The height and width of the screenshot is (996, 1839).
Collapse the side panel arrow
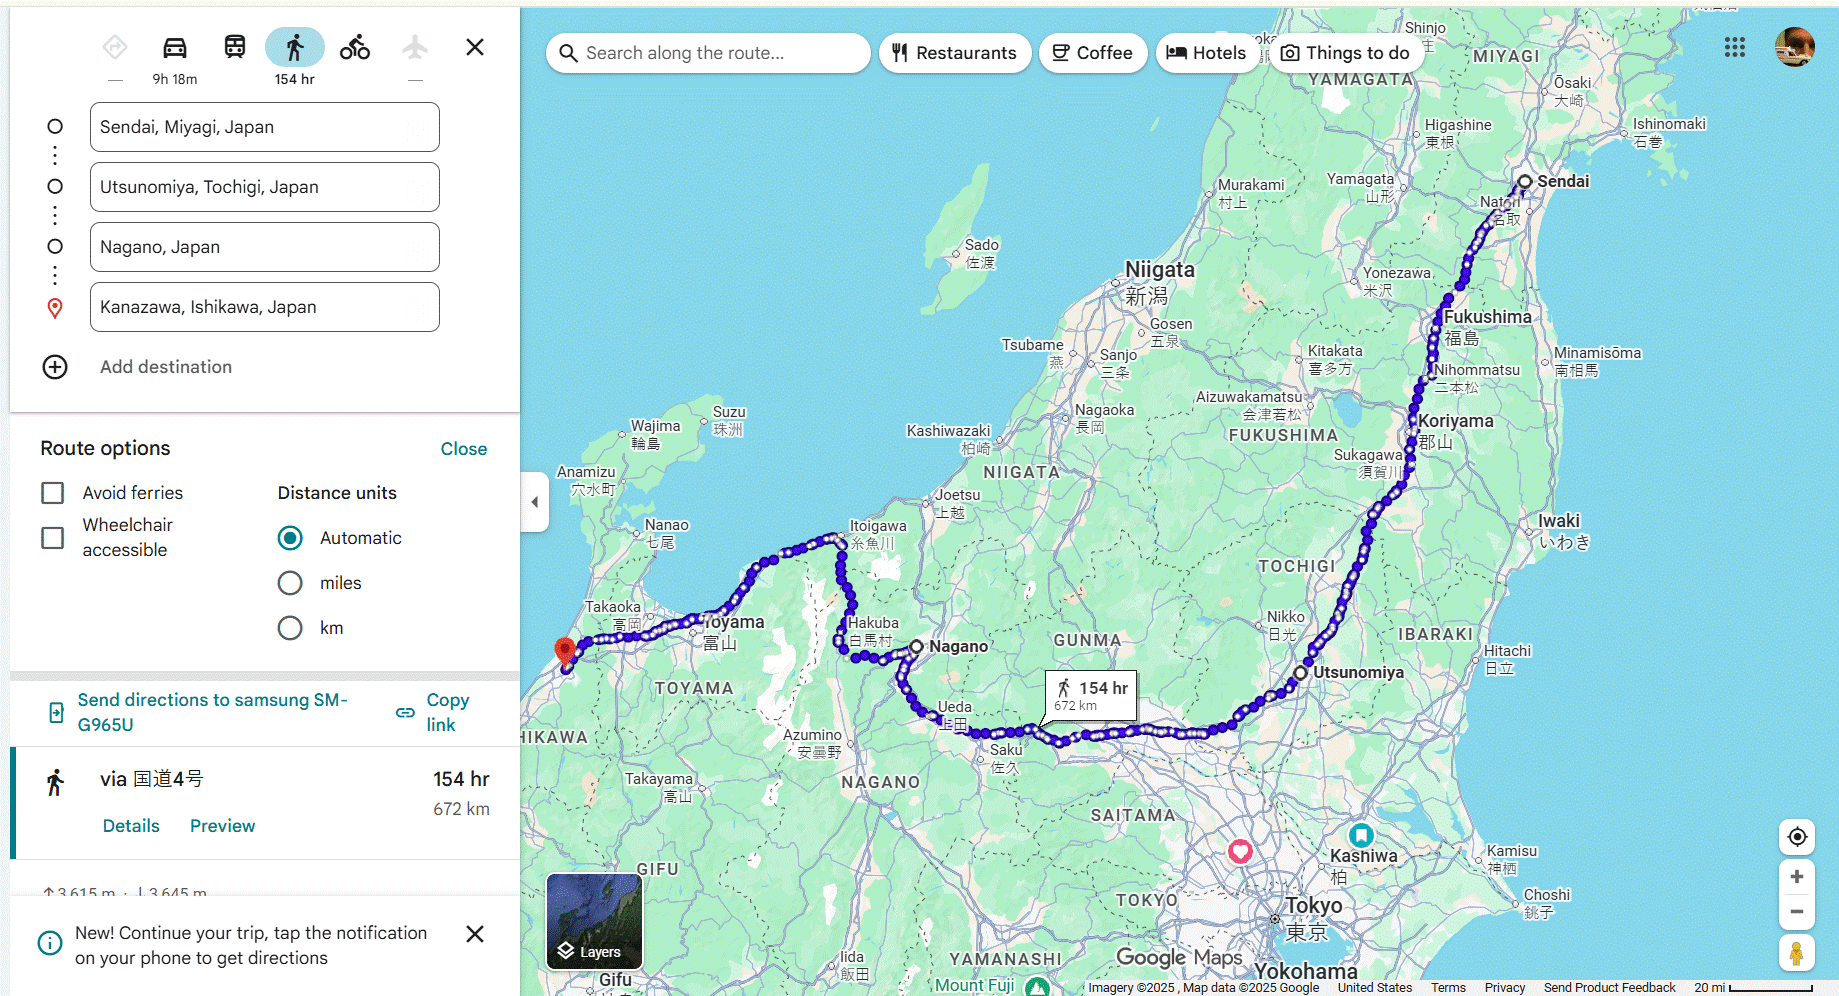point(535,502)
